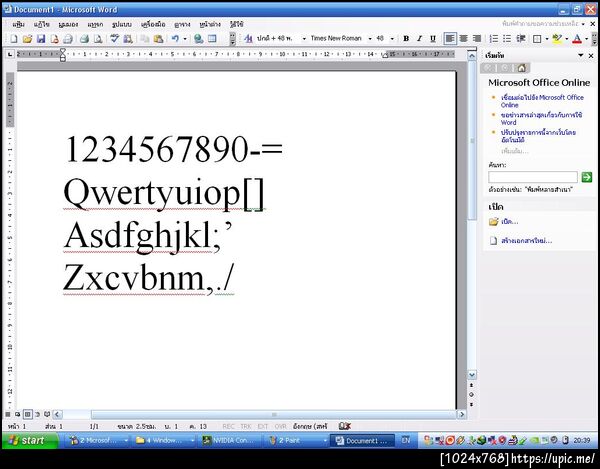Click the task pane search input field
600x469 pixels.
[x=533, y=177]
